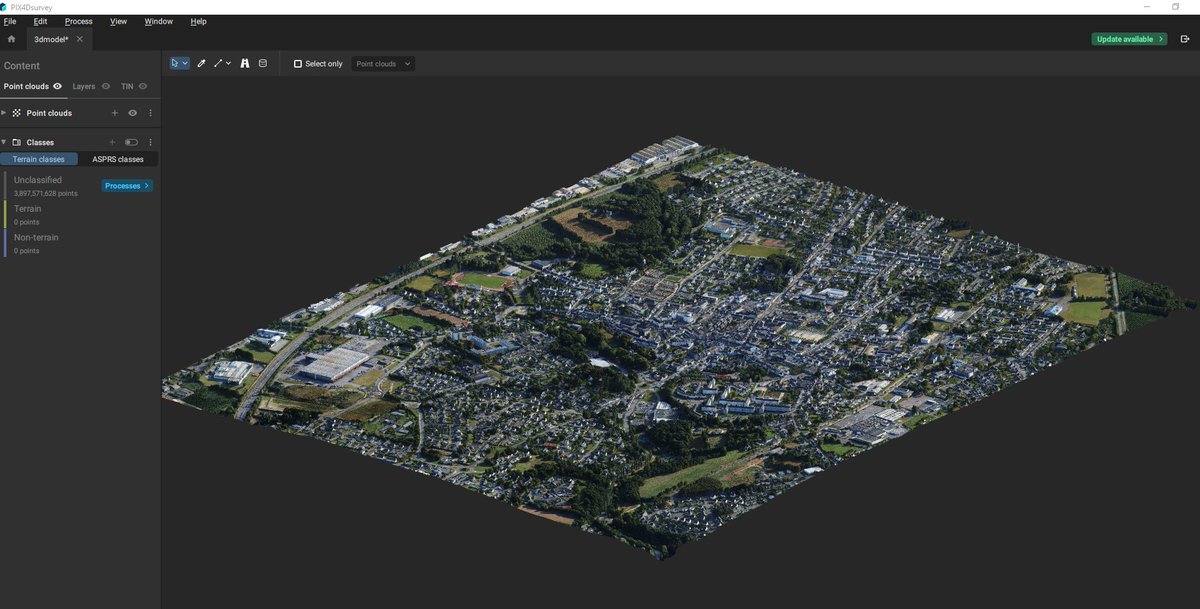Open the Point clouds selection dropdown
Image resolution: width=1200 pixels, height=609 pixels.
coord(383,63)
